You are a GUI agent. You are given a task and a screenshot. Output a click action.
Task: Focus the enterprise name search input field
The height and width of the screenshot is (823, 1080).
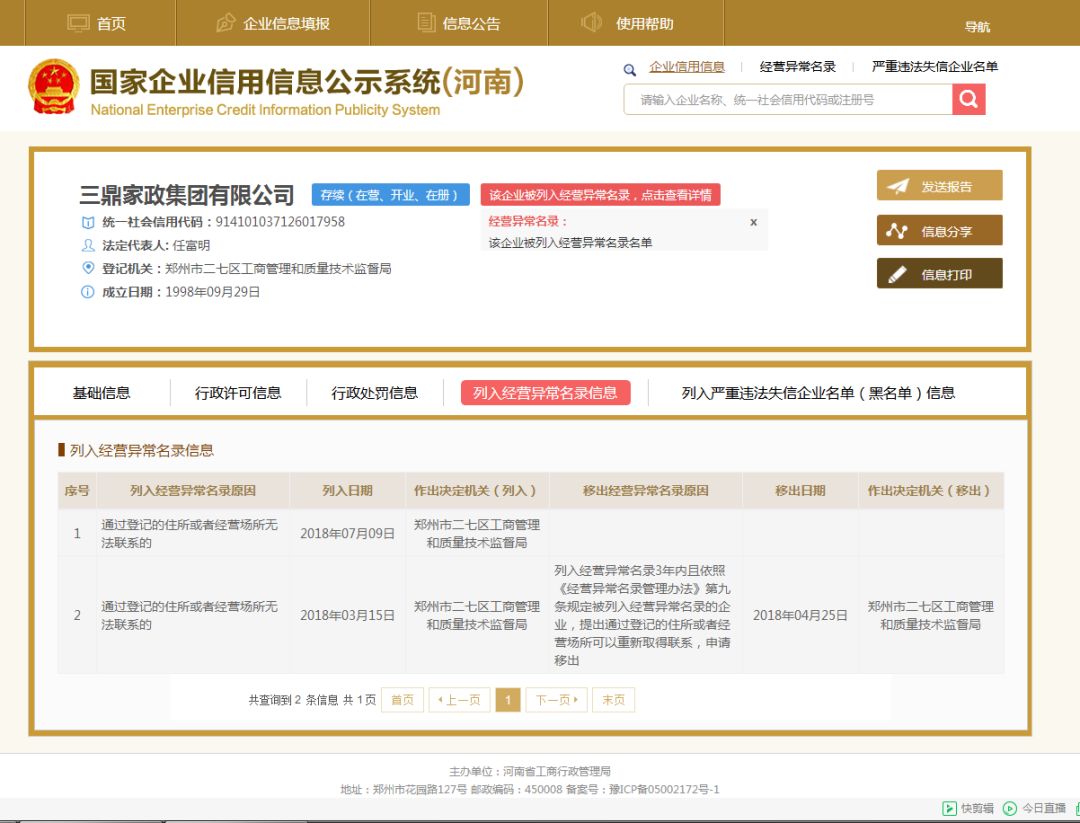tap(788, 99)
